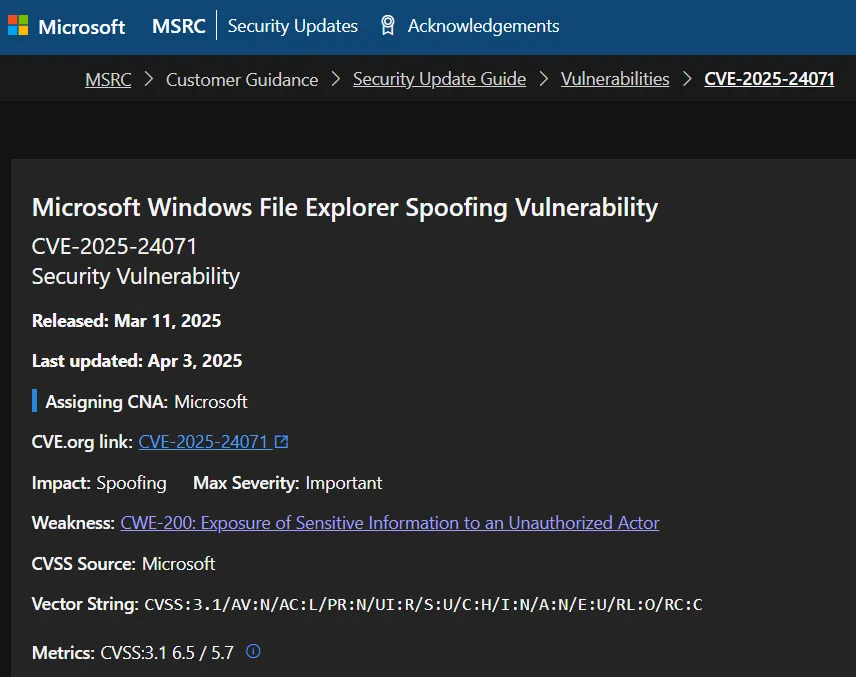
Task: Go to the Acknowledgements page
Action: click(x=483, y=26)
